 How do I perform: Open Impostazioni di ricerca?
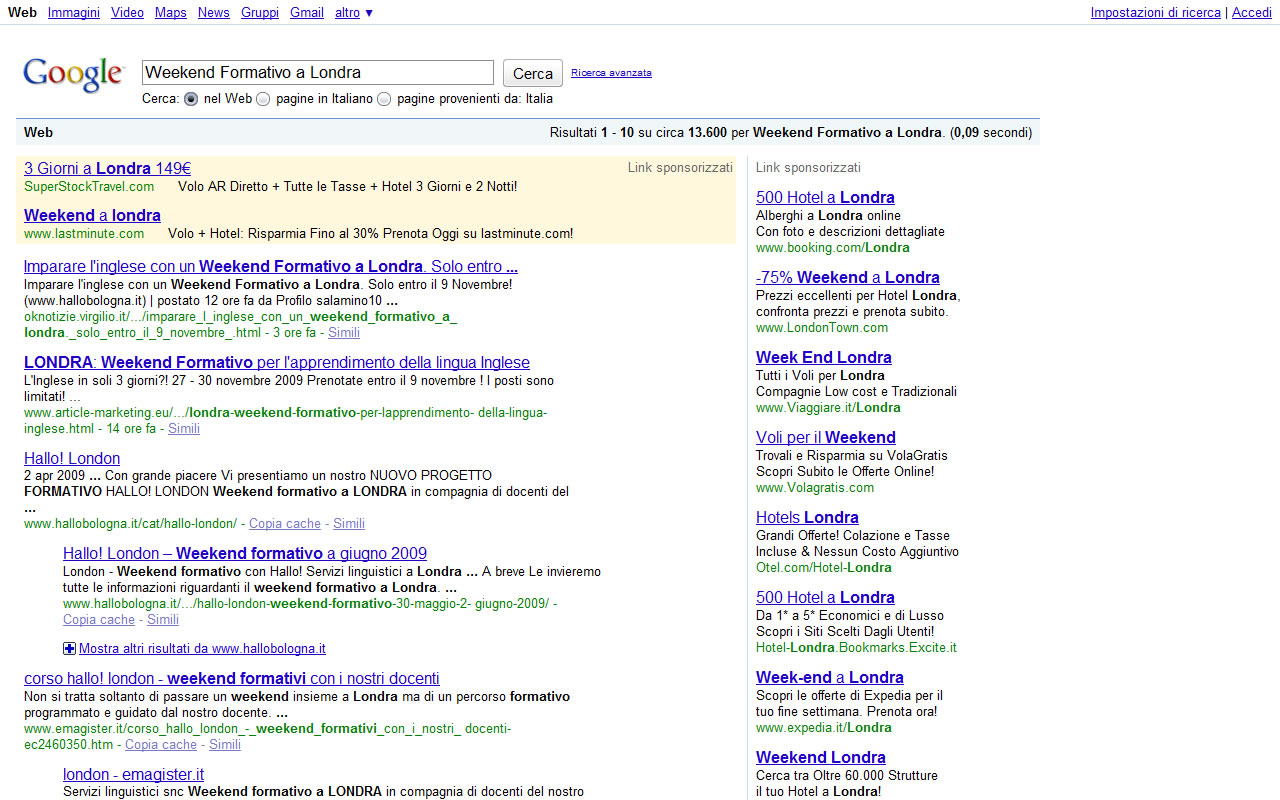coord(1156,13)
